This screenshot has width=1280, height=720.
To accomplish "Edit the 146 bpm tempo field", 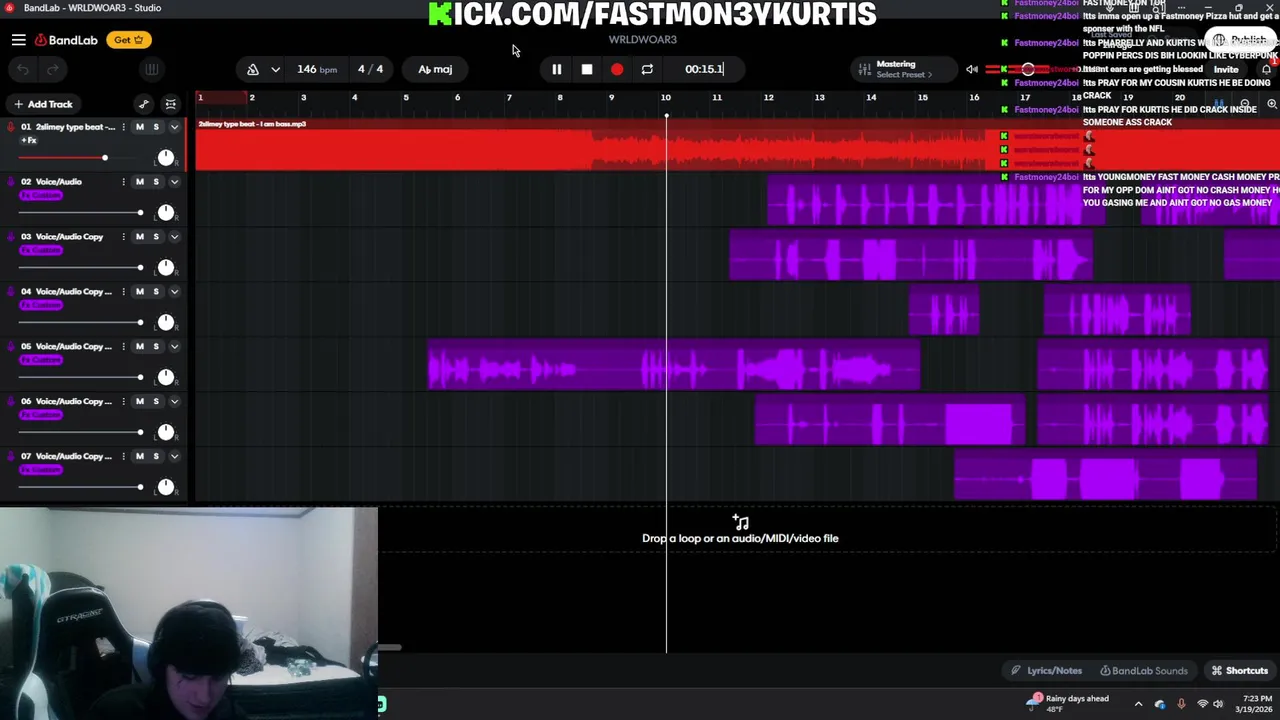I will 316,69.
